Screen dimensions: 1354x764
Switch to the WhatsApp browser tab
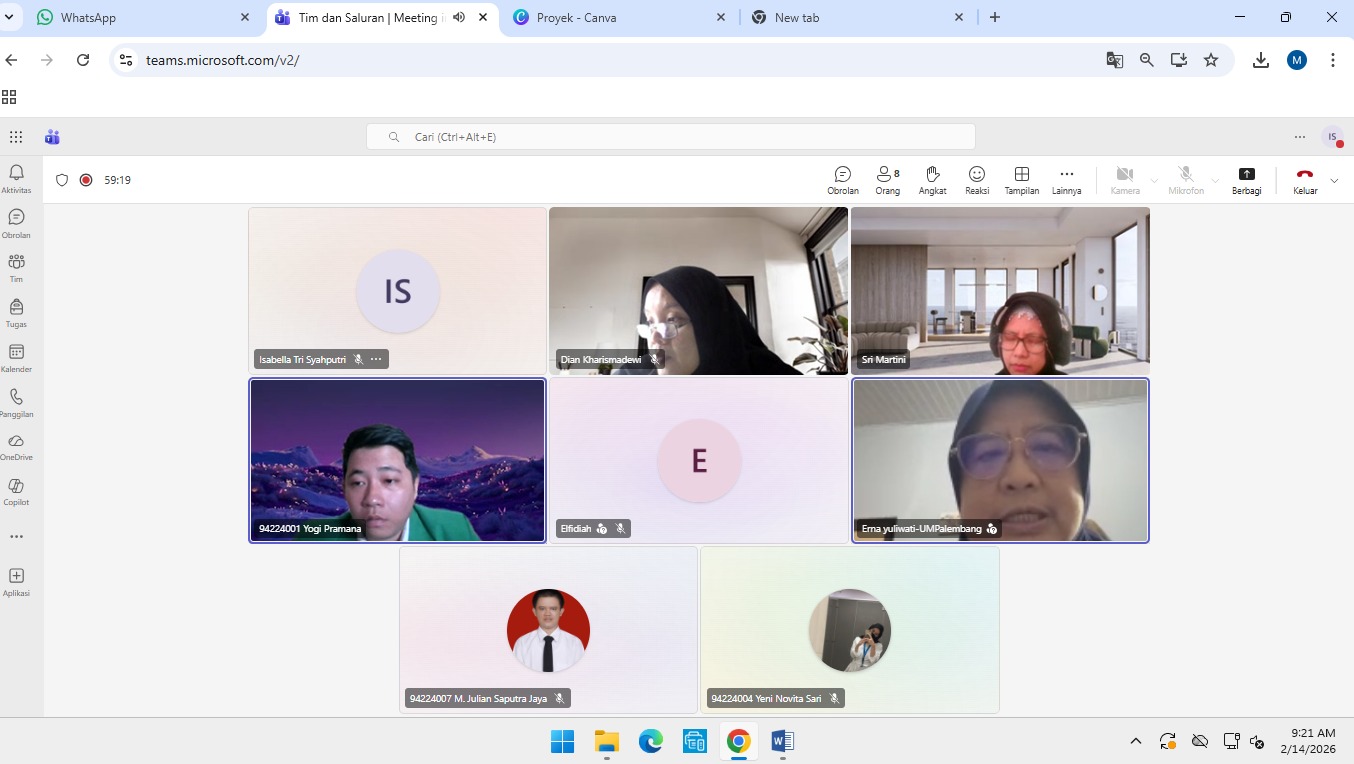coord(140,18)
